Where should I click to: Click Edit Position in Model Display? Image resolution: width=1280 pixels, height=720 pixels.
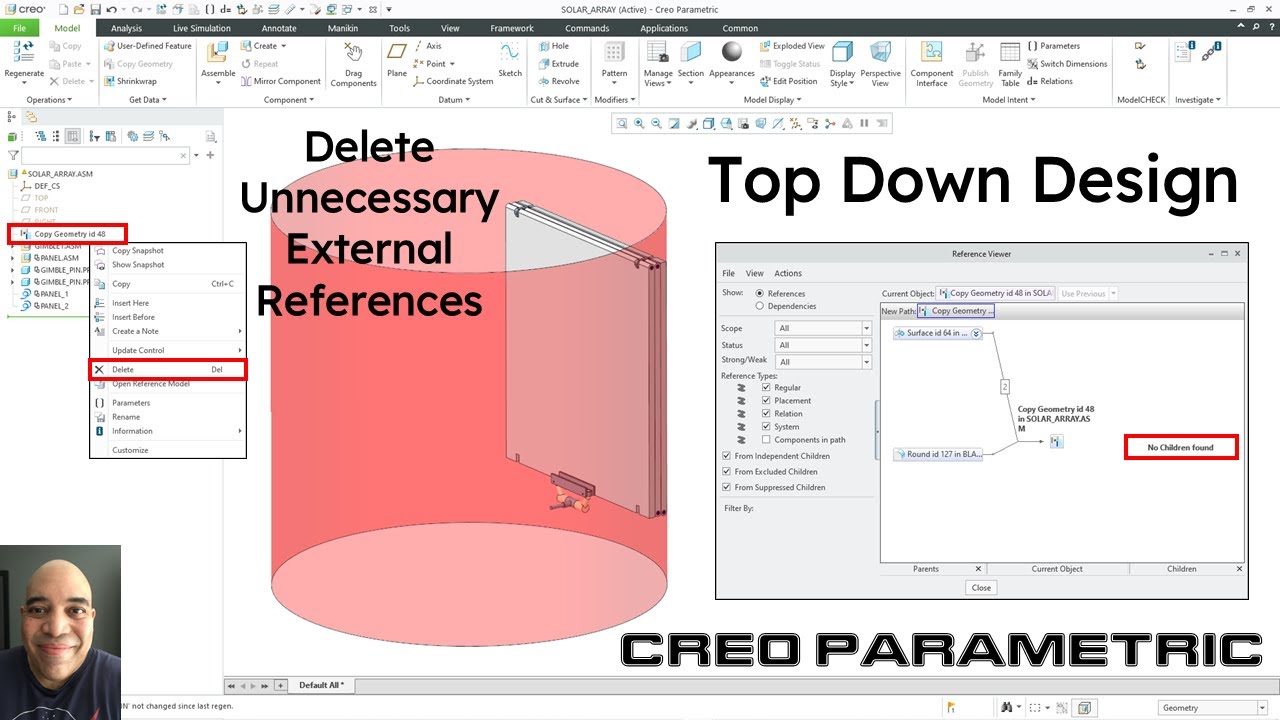coord(788,82)
